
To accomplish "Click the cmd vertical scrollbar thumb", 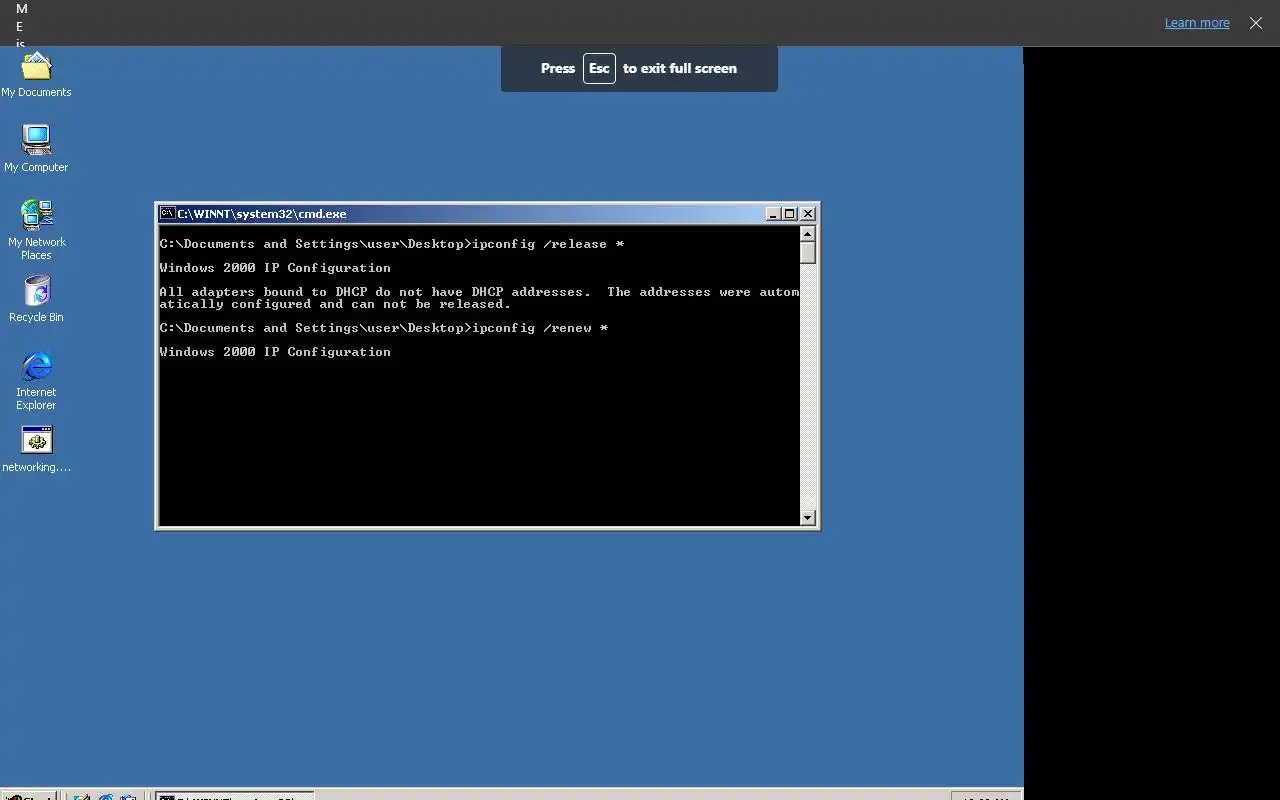I will (x=808, y=253).
